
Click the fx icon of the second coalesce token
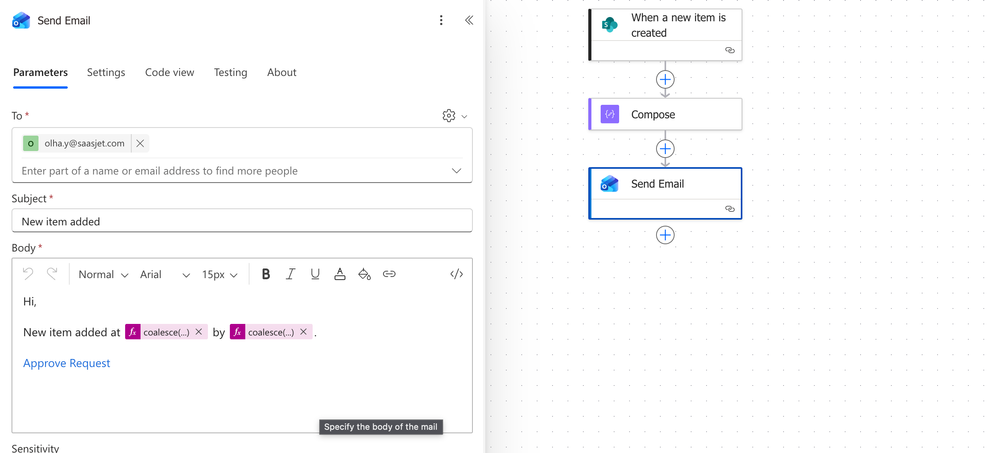click(x=237, y=332)
